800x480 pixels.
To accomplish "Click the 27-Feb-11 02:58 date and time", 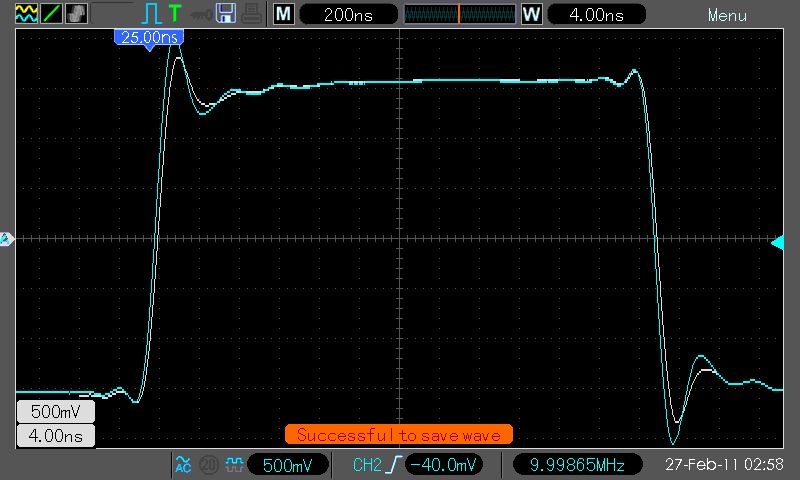I will [724, 465].
